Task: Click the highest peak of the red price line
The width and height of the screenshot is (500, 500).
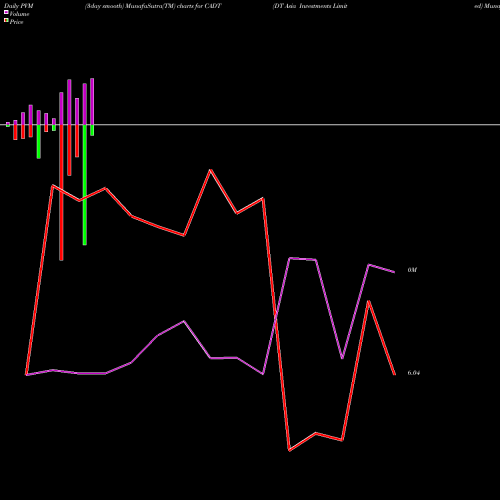Action: coord(210,170)
